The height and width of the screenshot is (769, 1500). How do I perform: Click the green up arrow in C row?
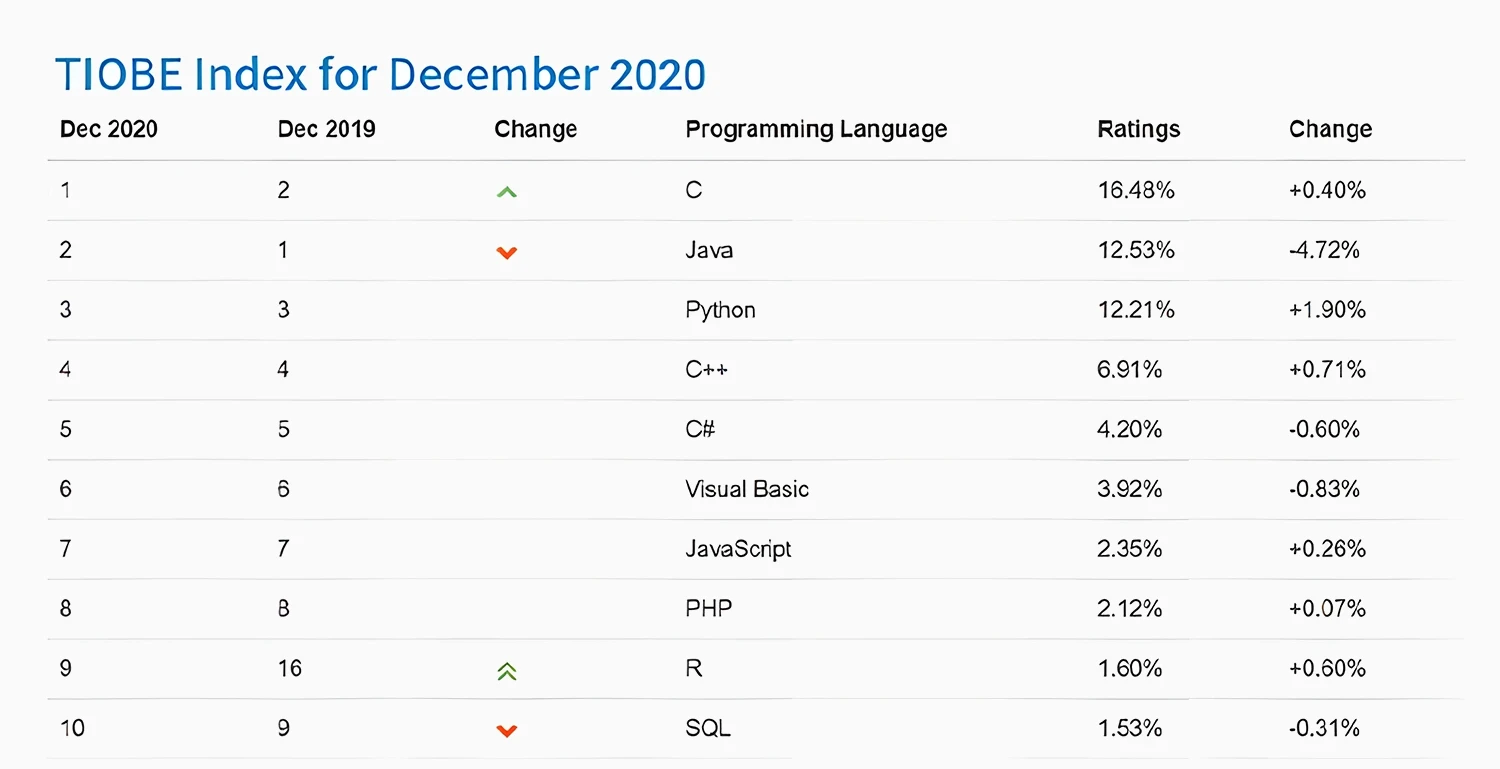tap(507, 191)
